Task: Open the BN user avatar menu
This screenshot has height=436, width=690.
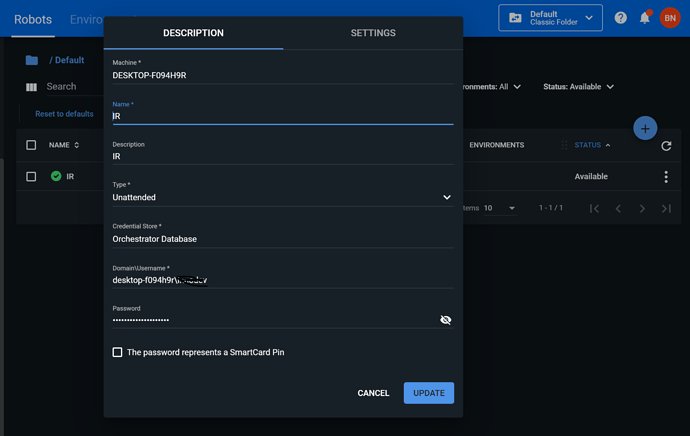Action: tap(670, 18)
